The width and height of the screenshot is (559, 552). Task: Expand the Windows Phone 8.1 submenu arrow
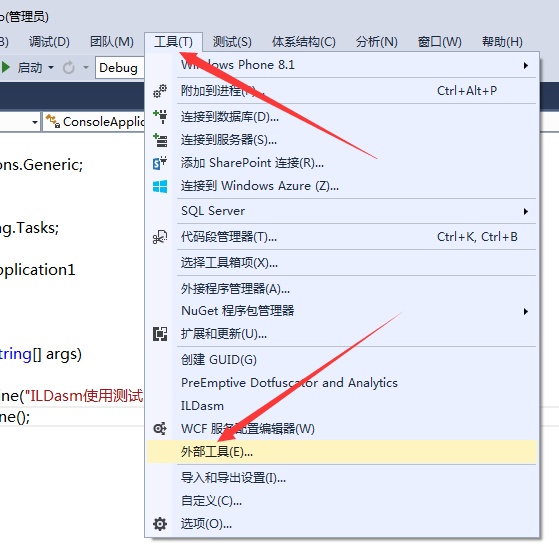coord(525,65)
